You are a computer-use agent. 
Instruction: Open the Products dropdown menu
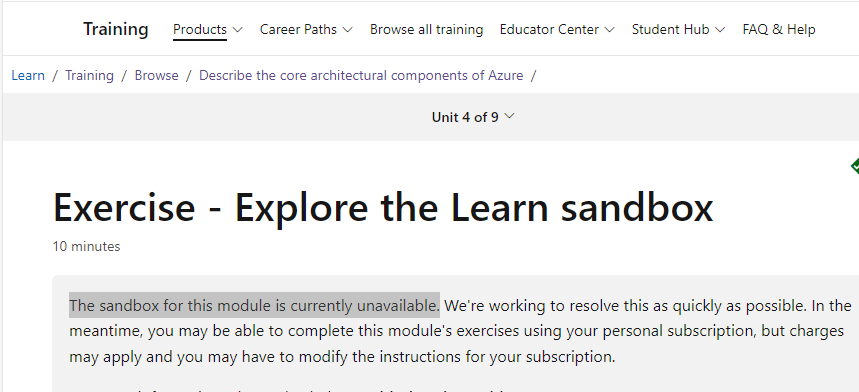click(208, 30)
